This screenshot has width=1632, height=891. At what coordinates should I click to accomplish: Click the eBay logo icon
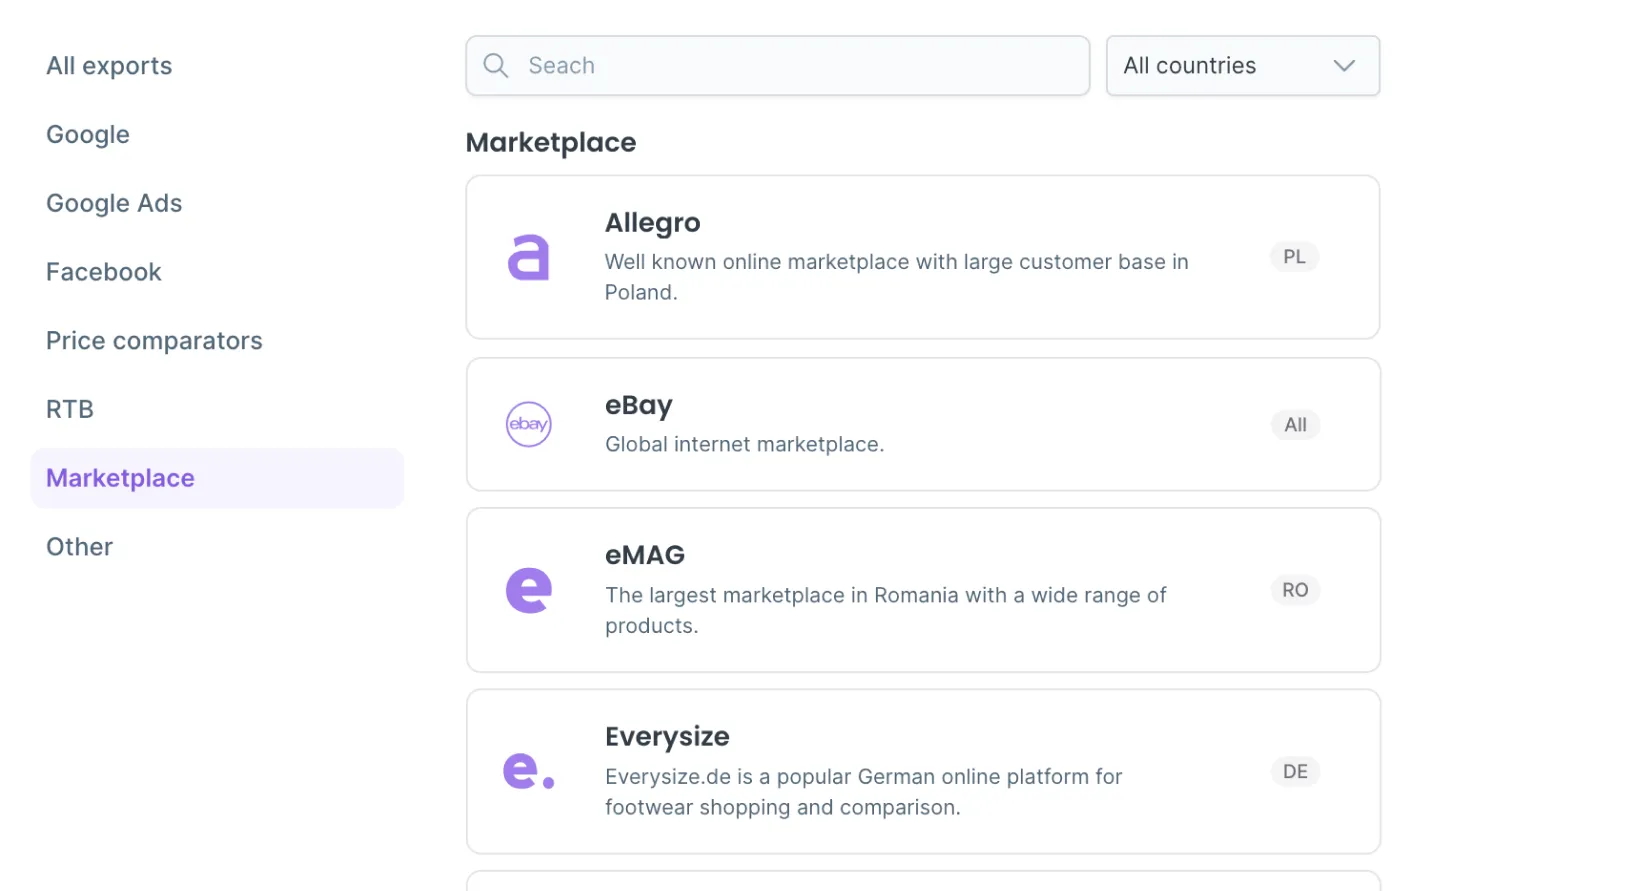coord(529,424)
